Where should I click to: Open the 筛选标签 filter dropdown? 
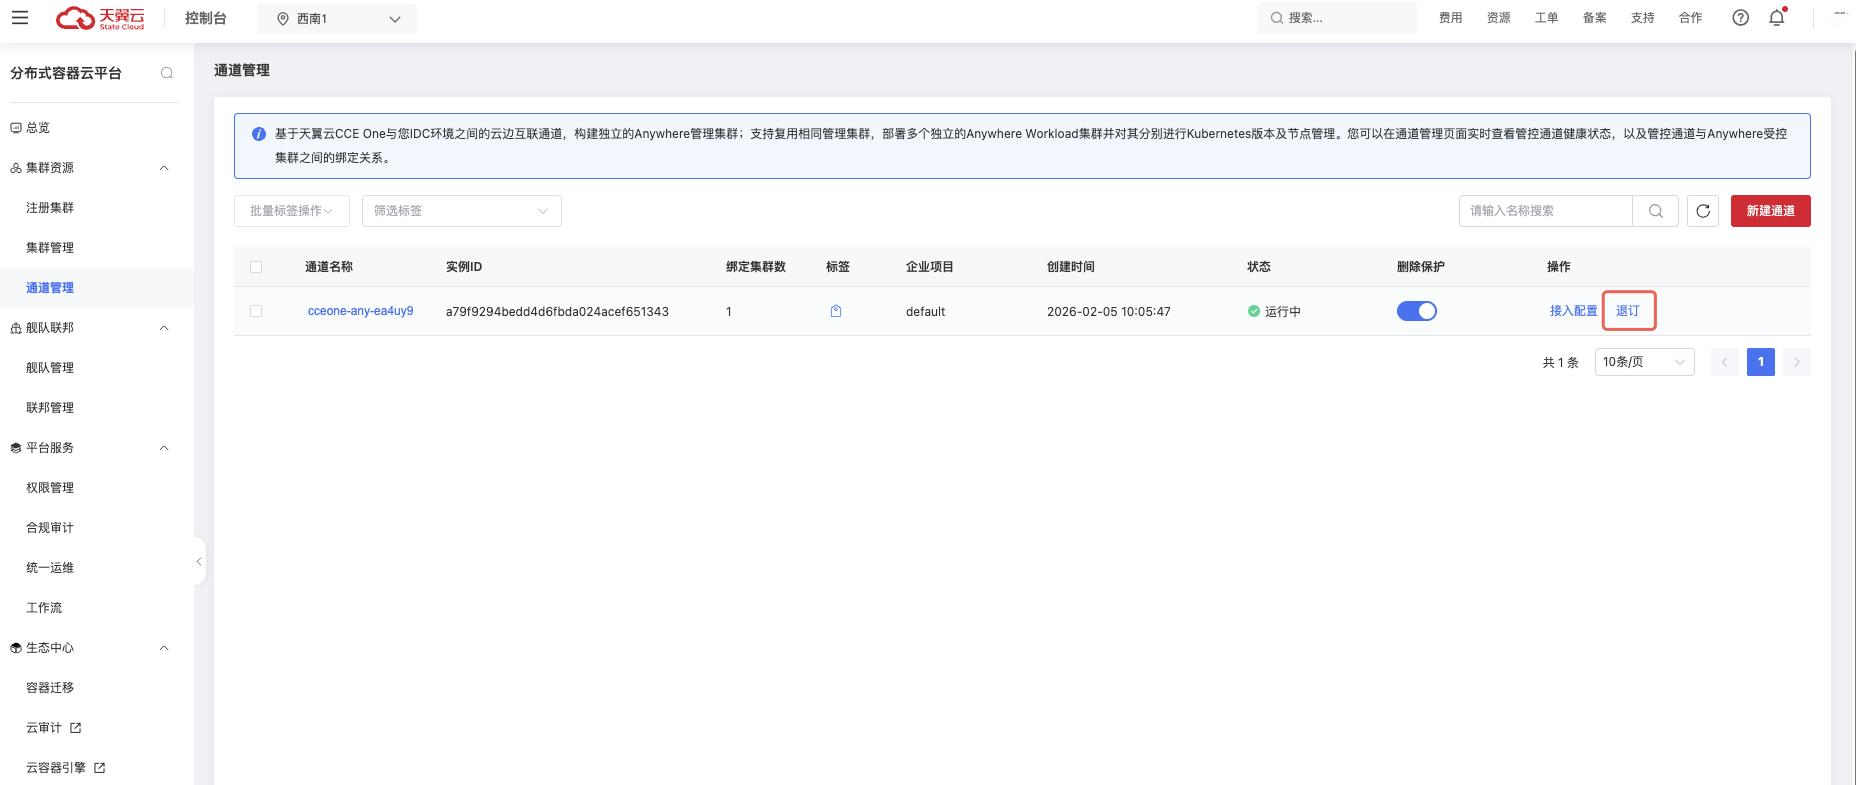(461, 211)
